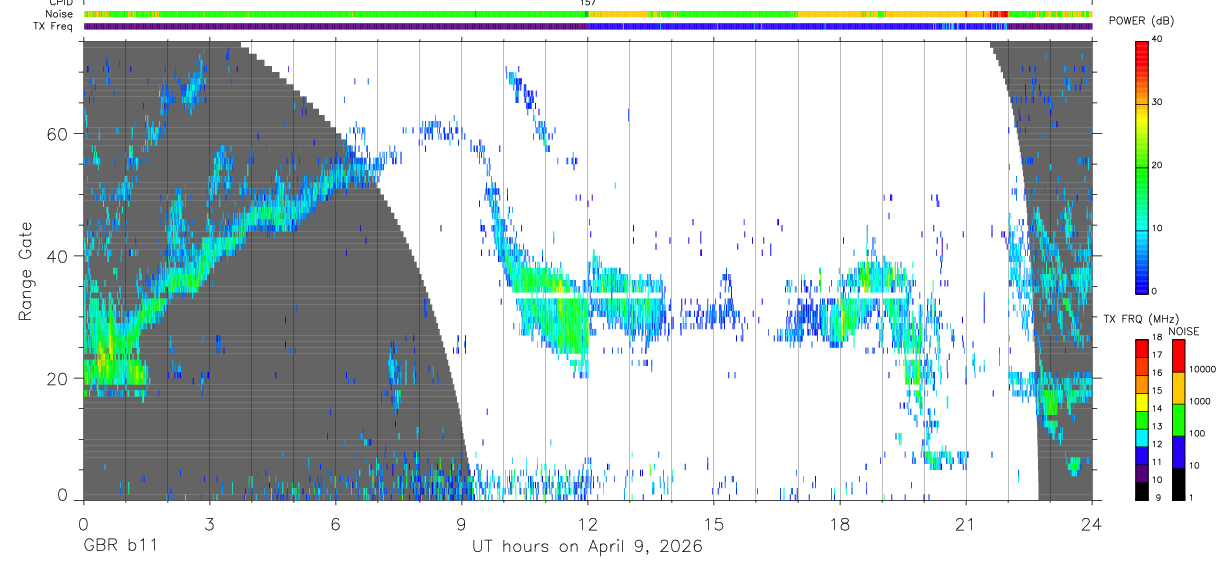Click the 20 tick label on the Range Gate axis
This screenshot has height=567, width=1228.
[x=59, y=379]
